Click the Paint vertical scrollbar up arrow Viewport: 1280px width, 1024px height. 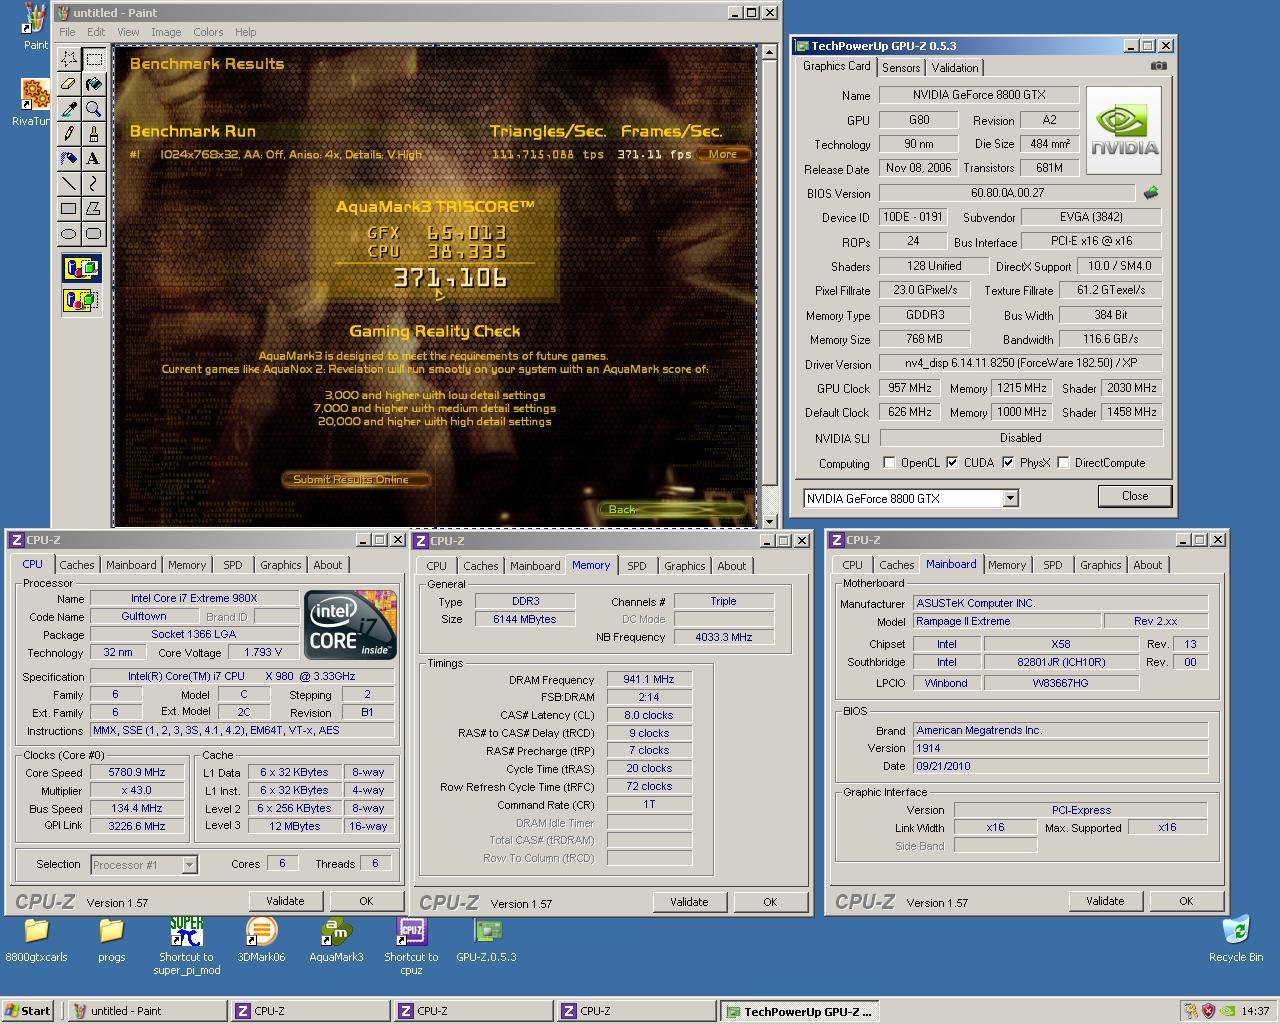(x=769, y=51)
